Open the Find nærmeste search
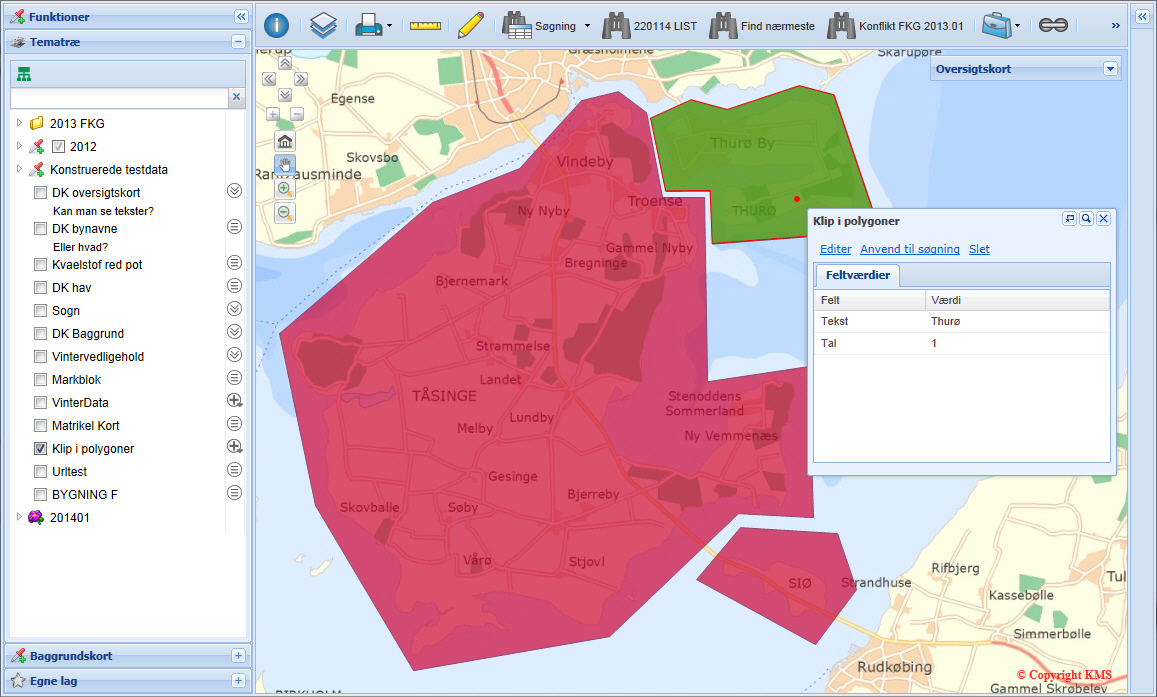The image size is (1157, 697). click(762, 26)
